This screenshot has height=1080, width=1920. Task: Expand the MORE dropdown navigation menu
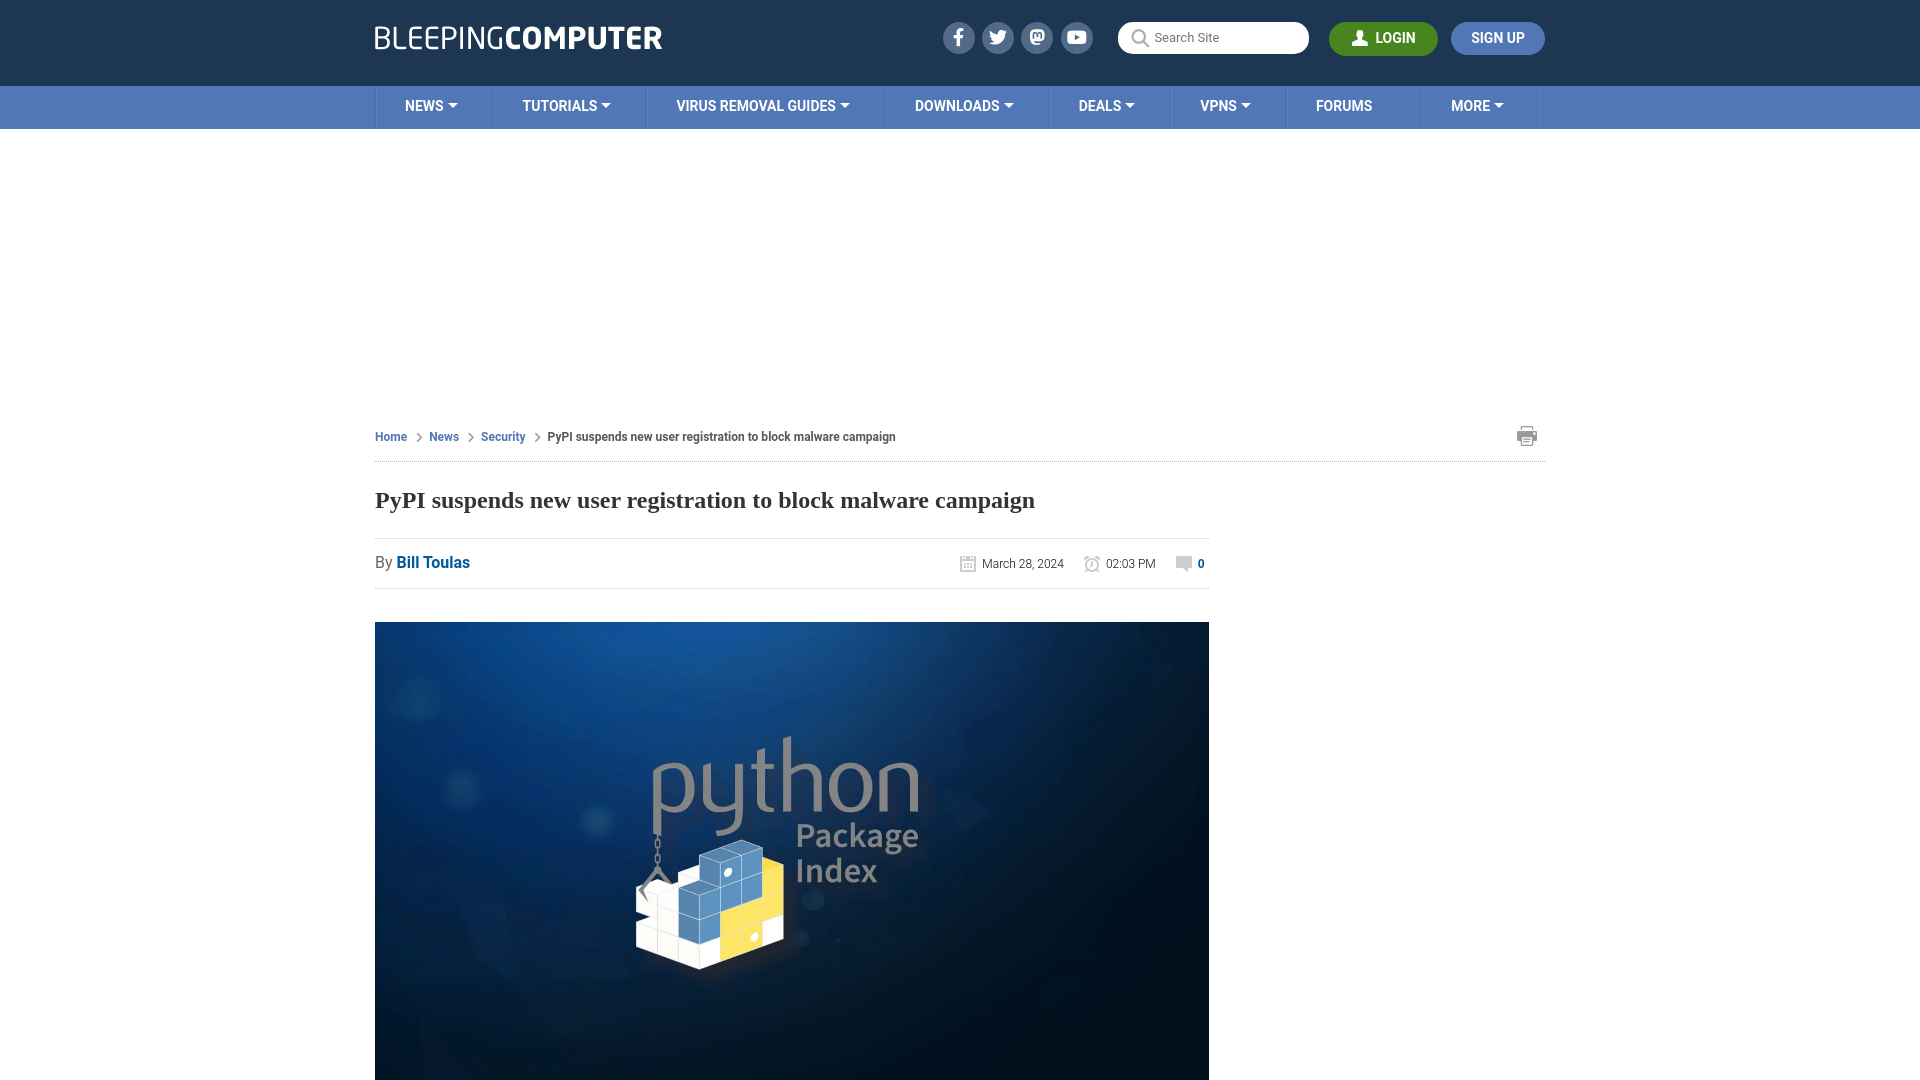1477,105
